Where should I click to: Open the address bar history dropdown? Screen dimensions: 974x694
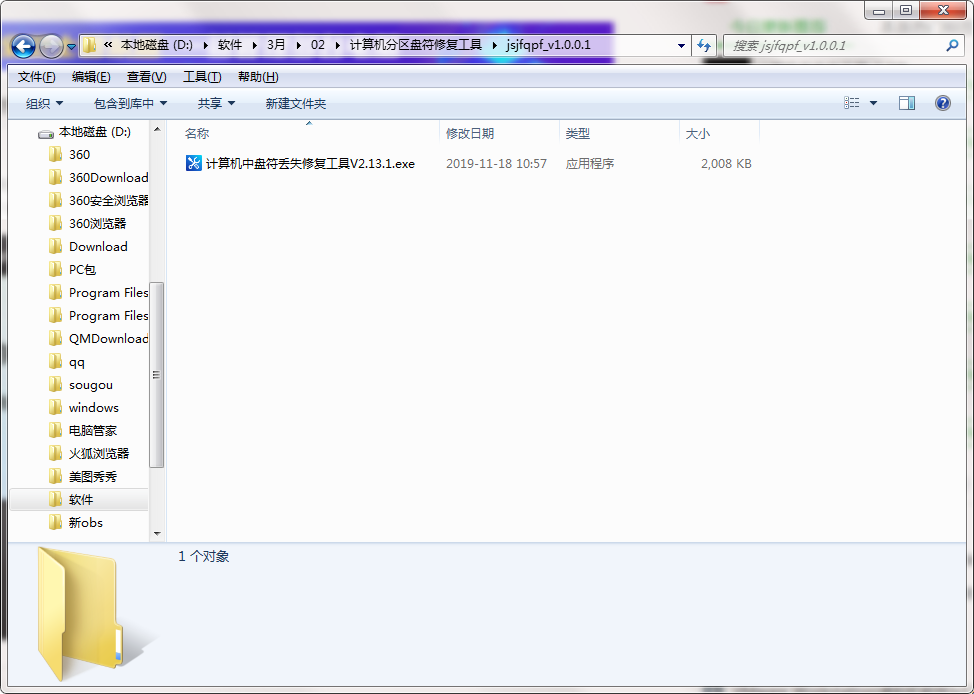[x=681, y=45]
